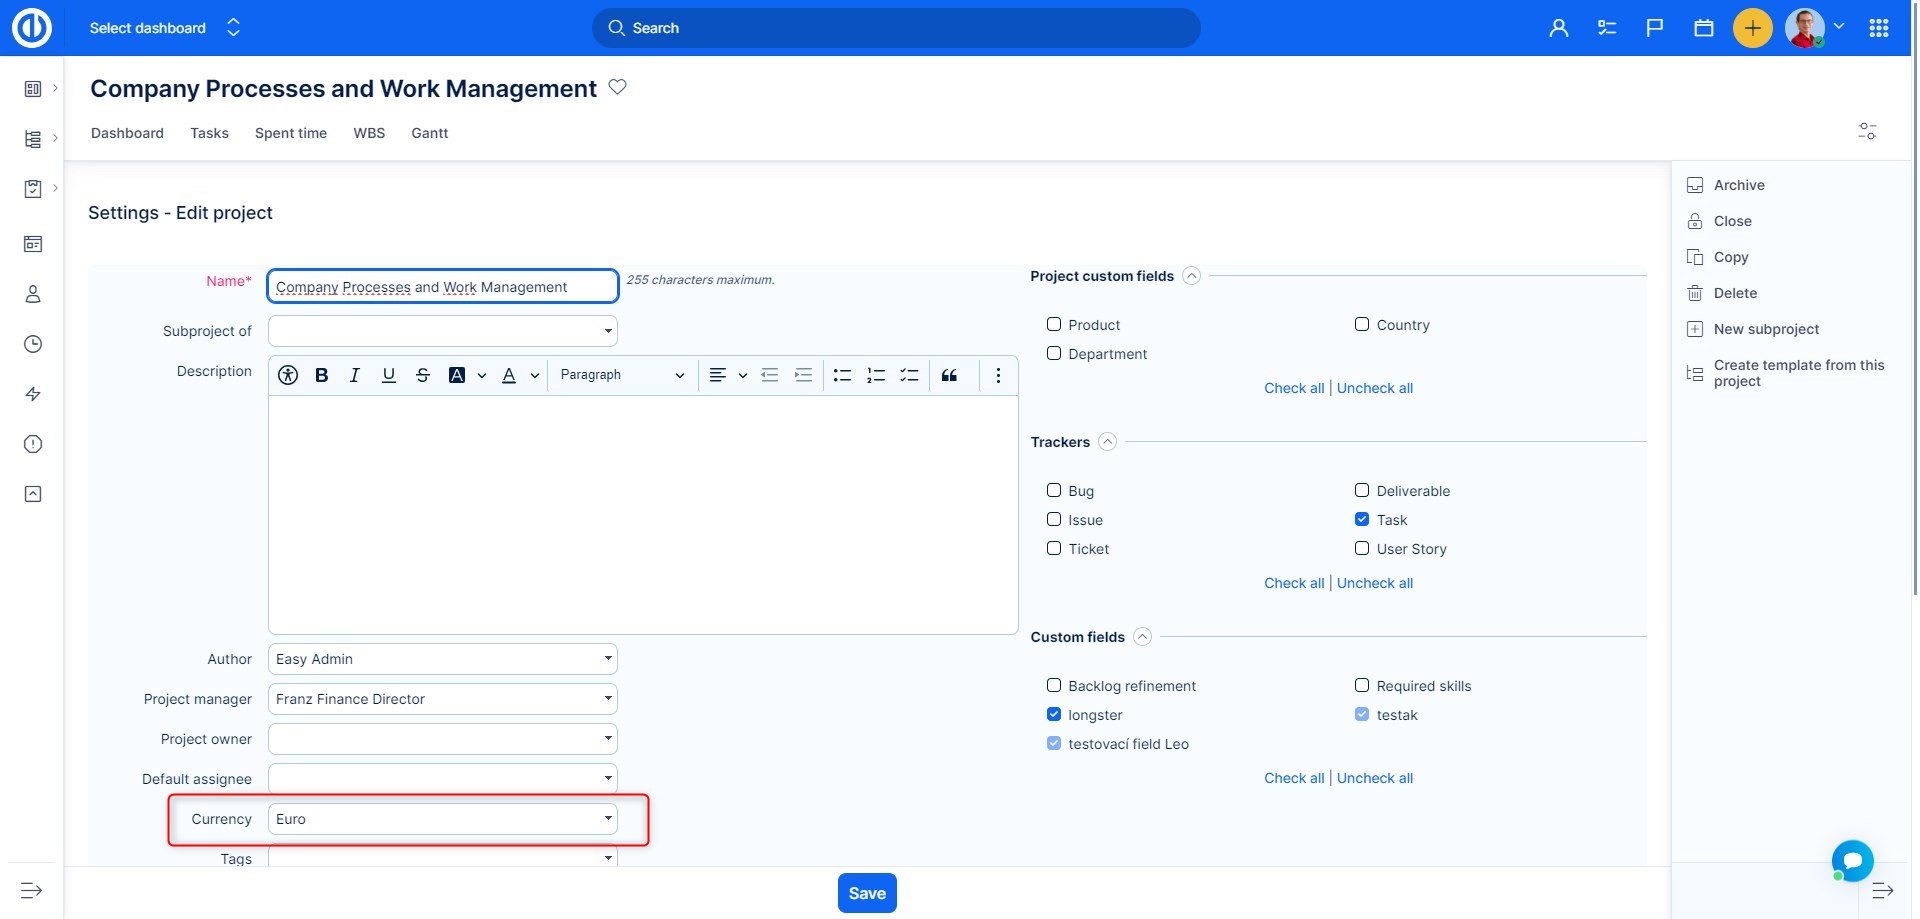Open the Spent time tab
This screenshot has width=1920, height=919.
click(290, 133)
